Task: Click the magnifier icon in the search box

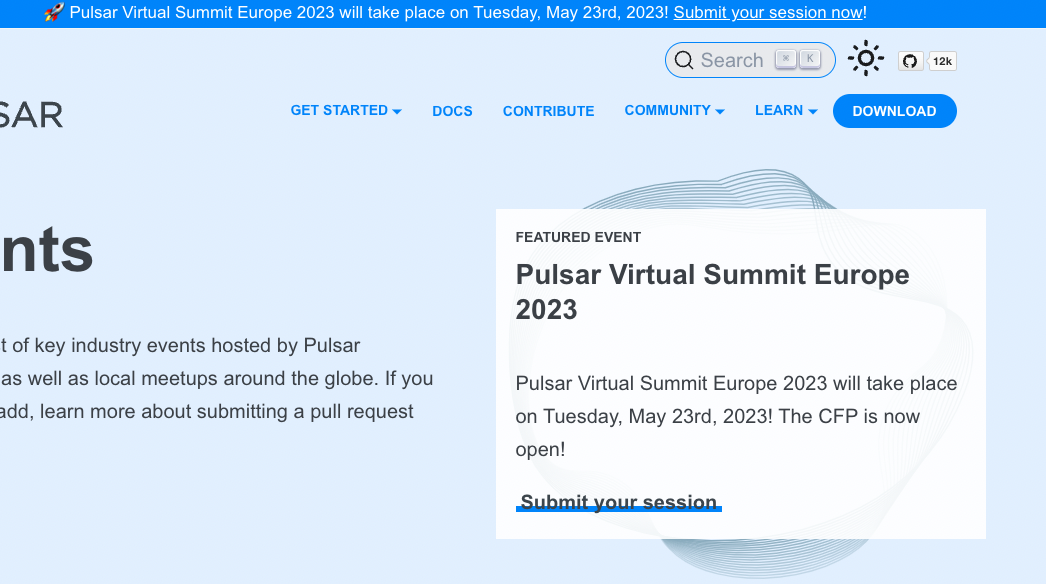Action: pos(684,60)
